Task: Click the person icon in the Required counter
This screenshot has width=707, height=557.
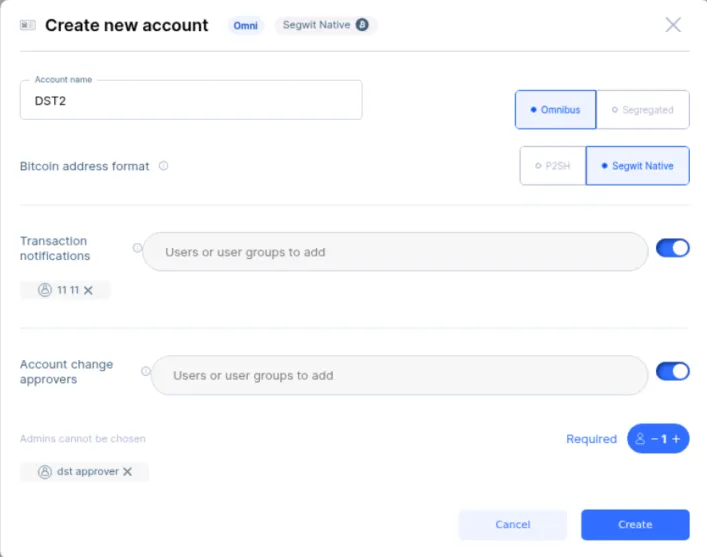Action: click(x=640, y=439)
